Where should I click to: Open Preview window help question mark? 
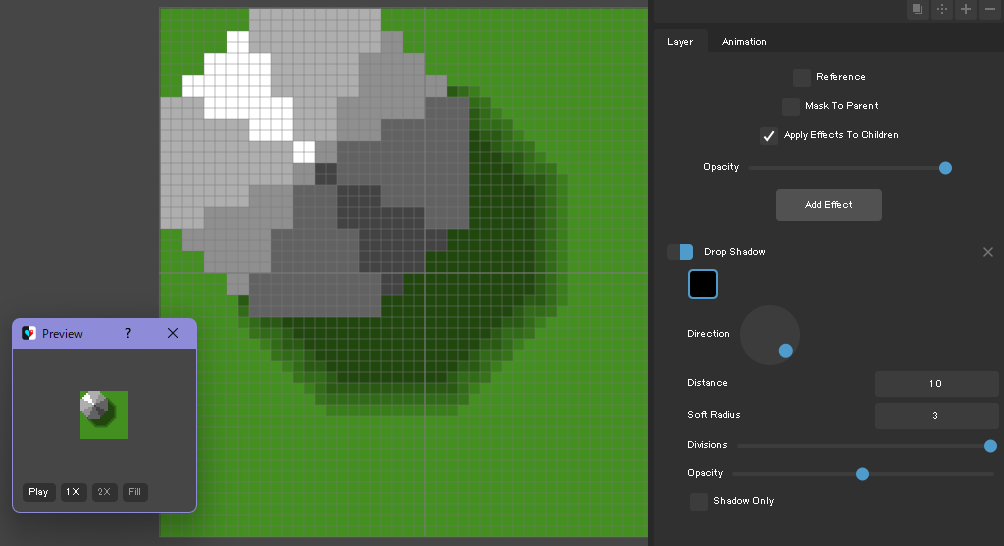point(128,333)
